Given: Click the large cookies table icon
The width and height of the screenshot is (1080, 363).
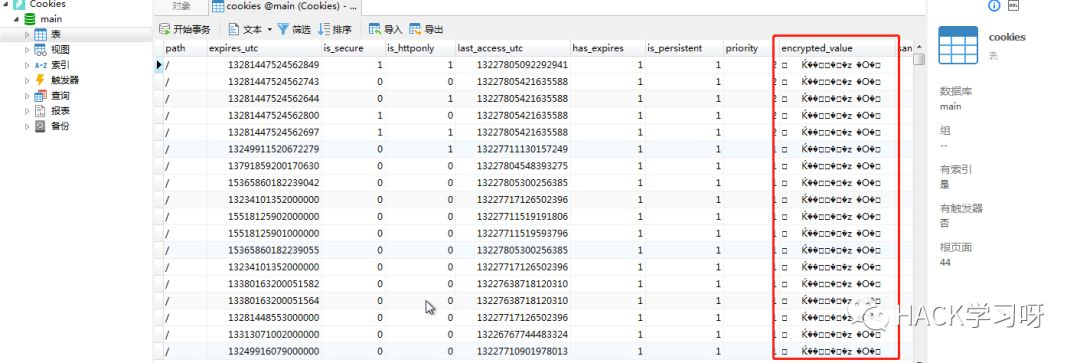Looking at the screenshot, I should click(958, 45).
